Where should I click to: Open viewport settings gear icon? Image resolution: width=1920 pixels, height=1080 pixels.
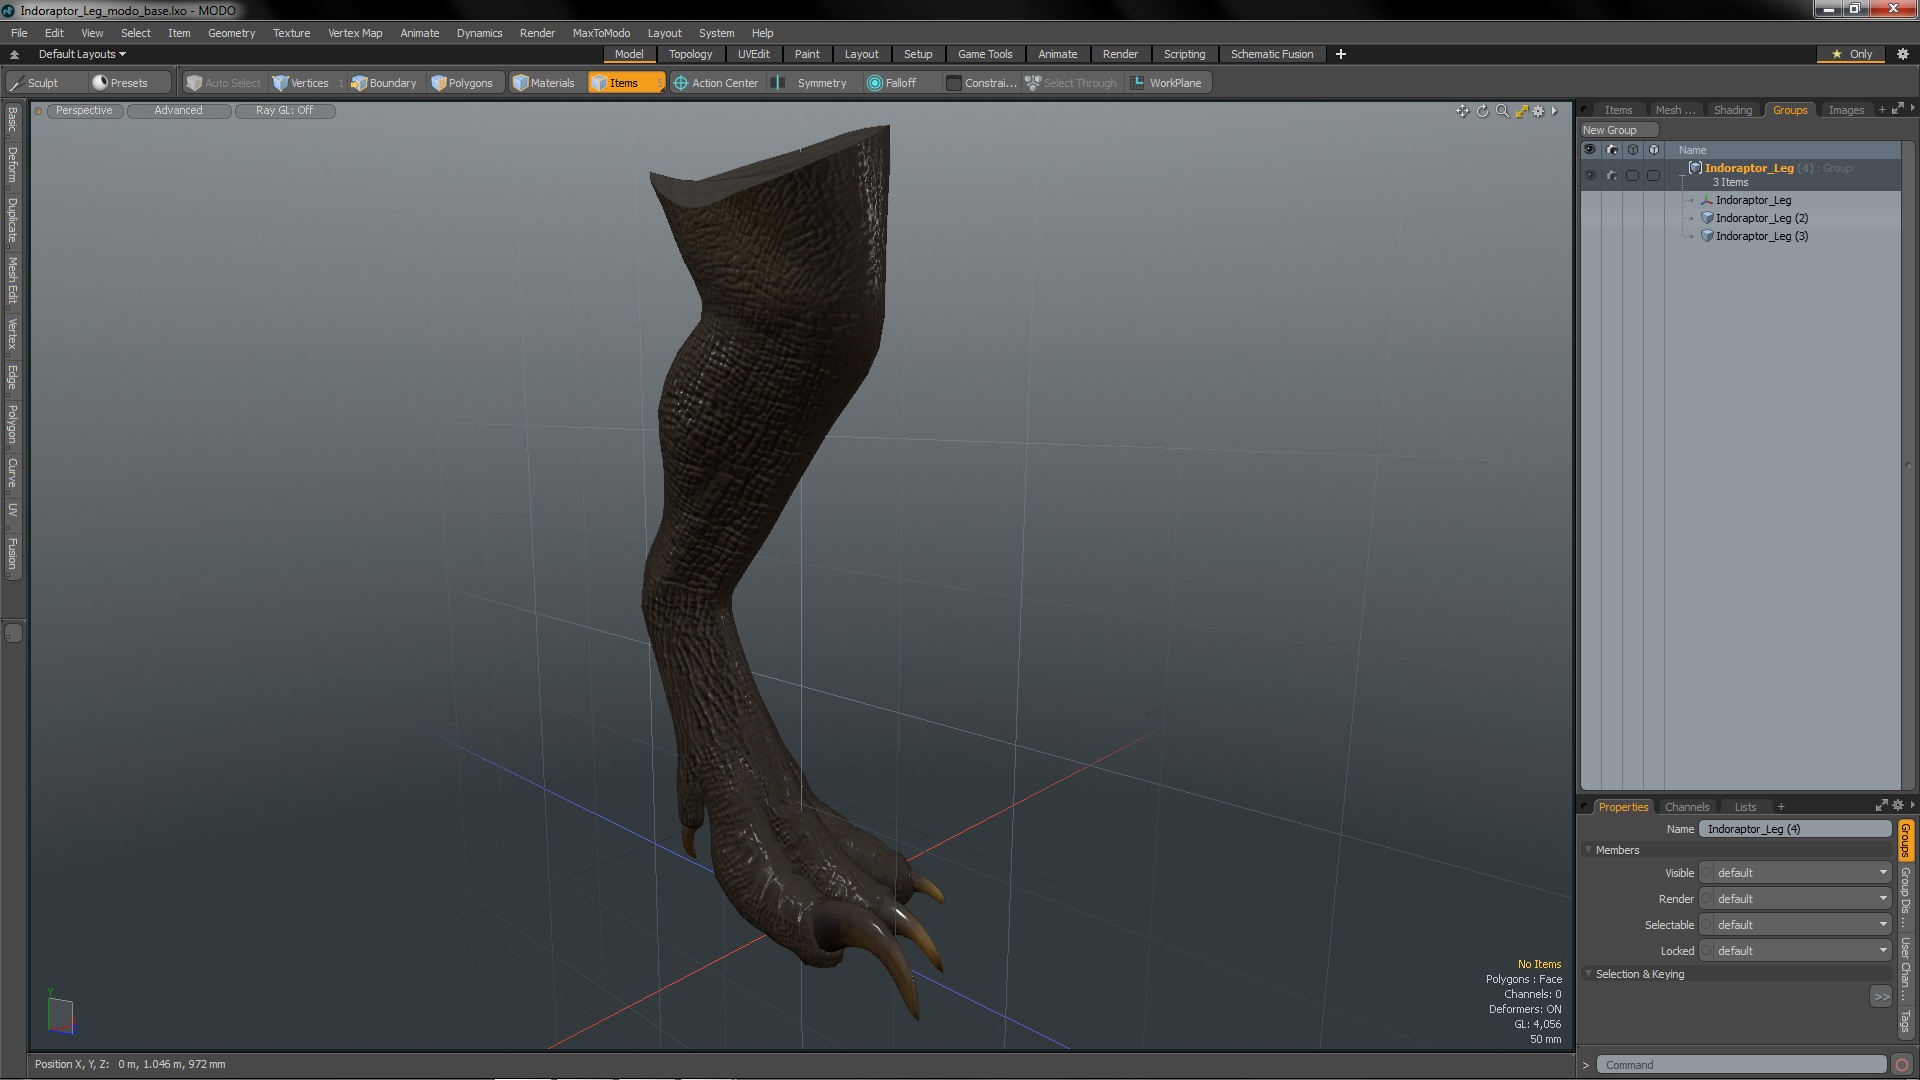pyautogui.click(x=1539, y=111)
